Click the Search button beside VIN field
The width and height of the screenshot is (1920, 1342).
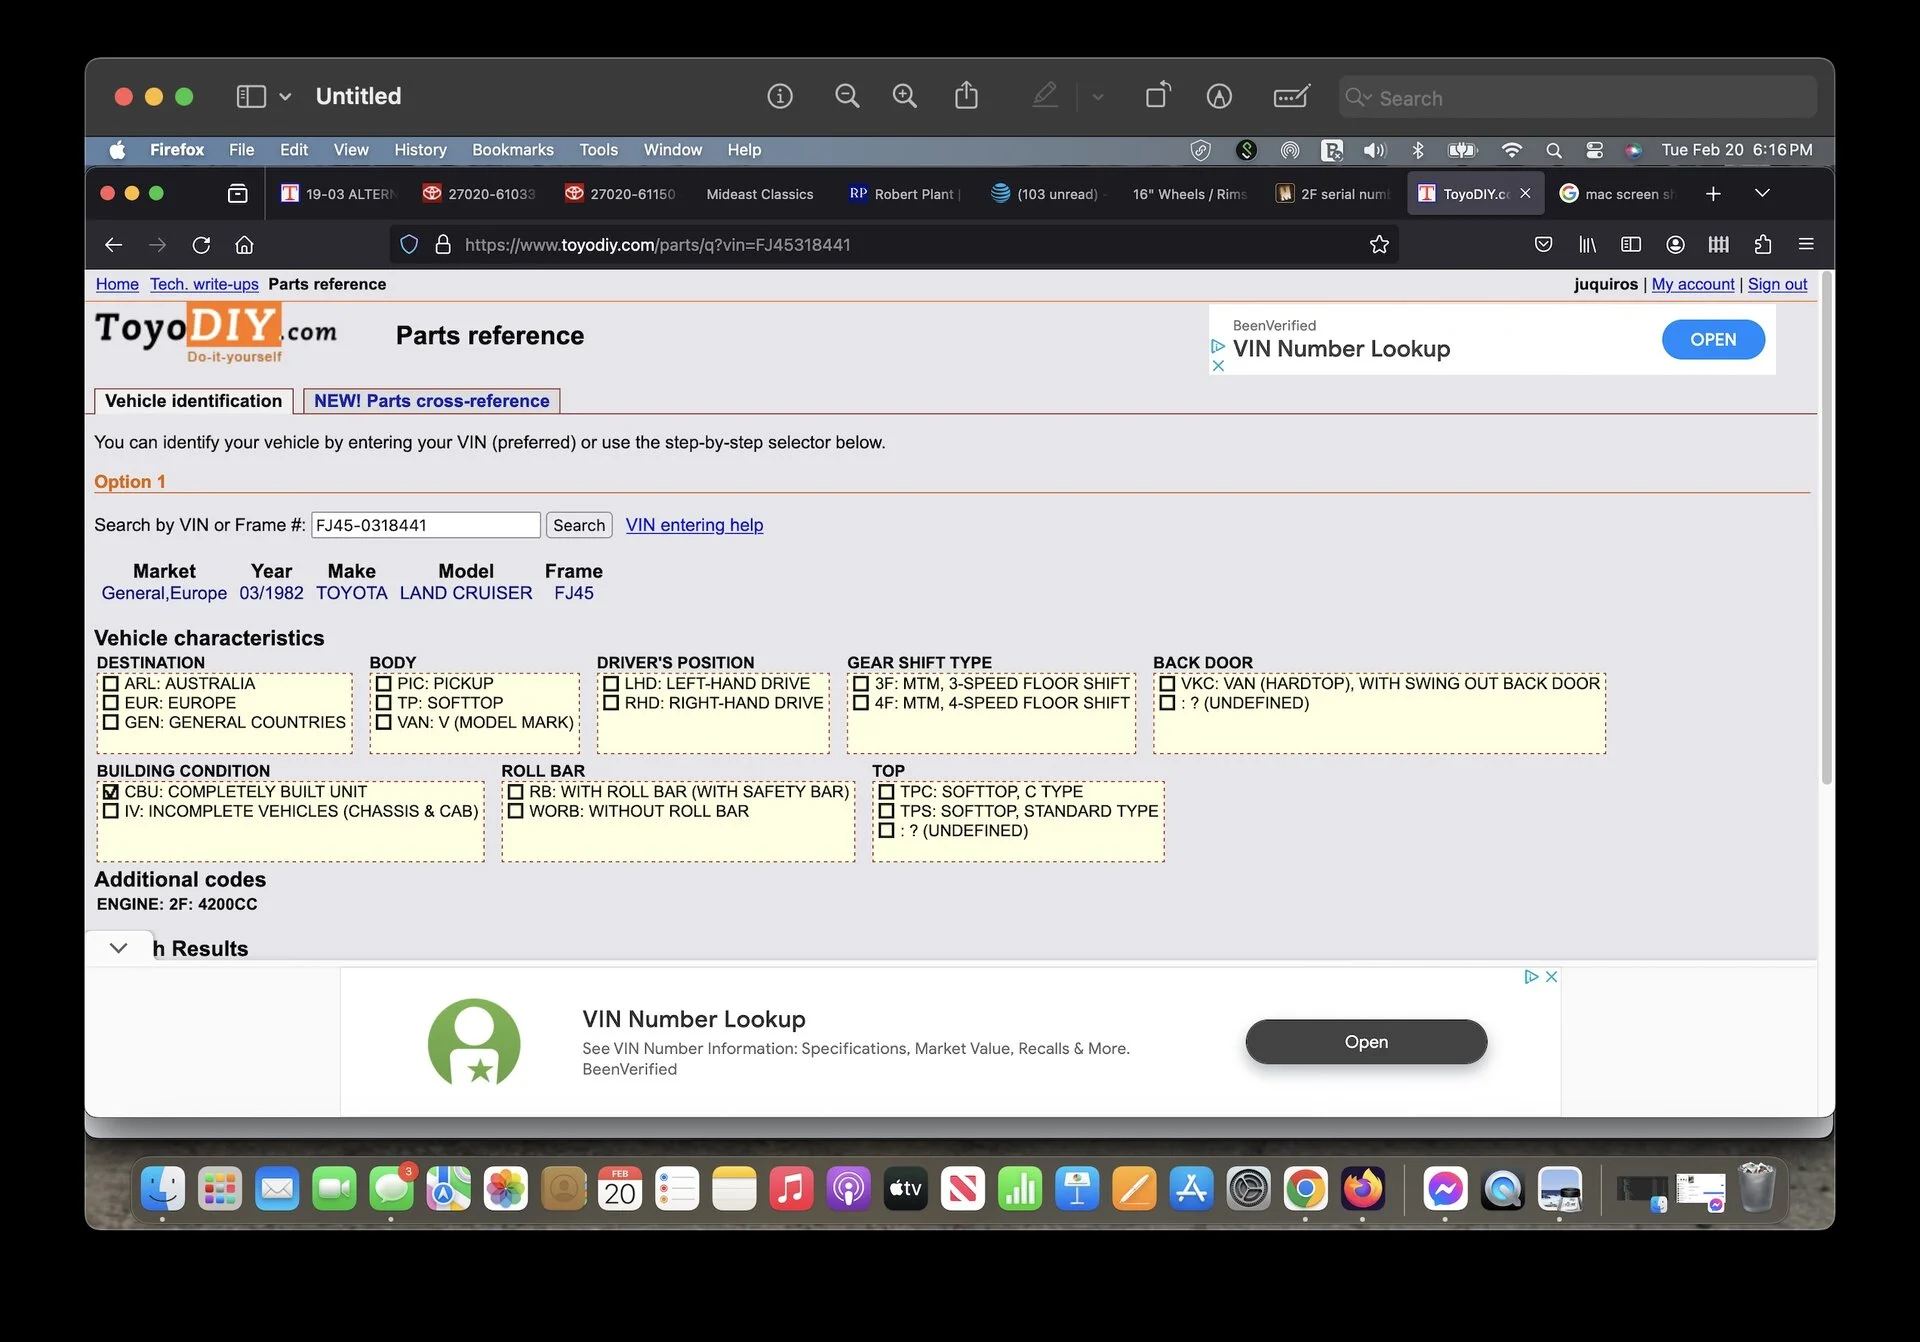click(x=578, y=525)
